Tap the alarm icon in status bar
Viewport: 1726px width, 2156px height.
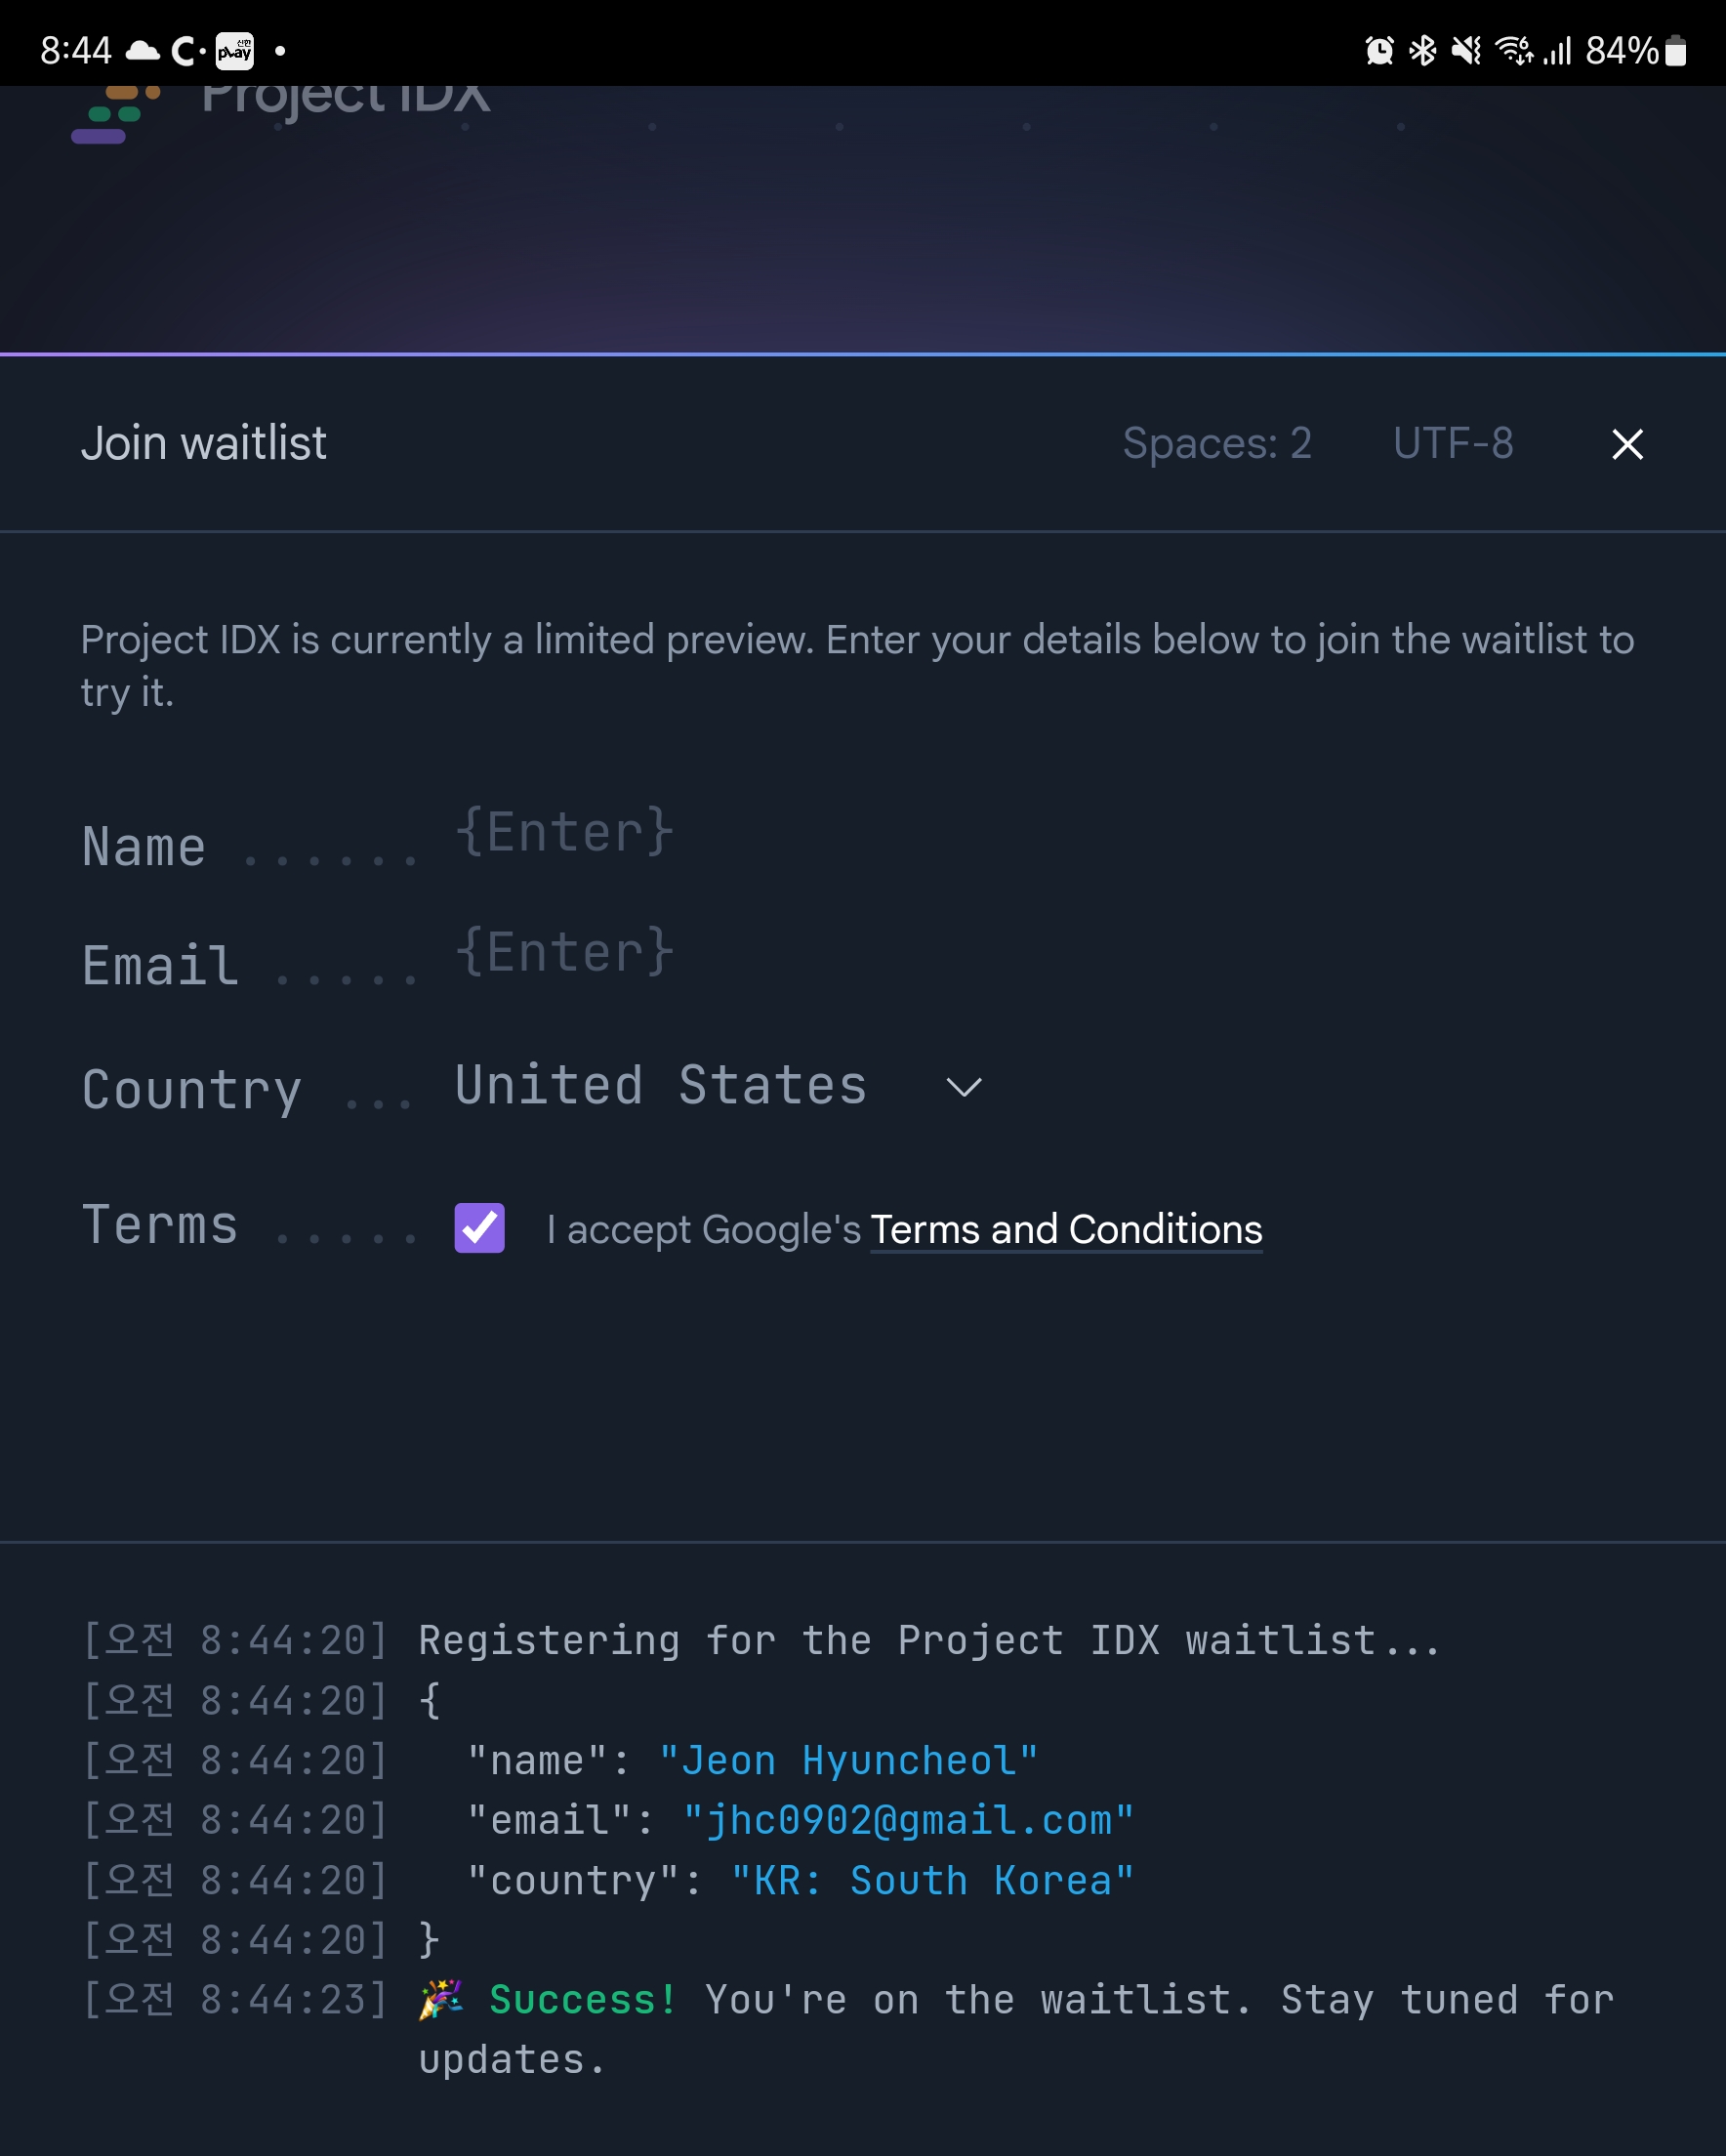coord(1379,50)
